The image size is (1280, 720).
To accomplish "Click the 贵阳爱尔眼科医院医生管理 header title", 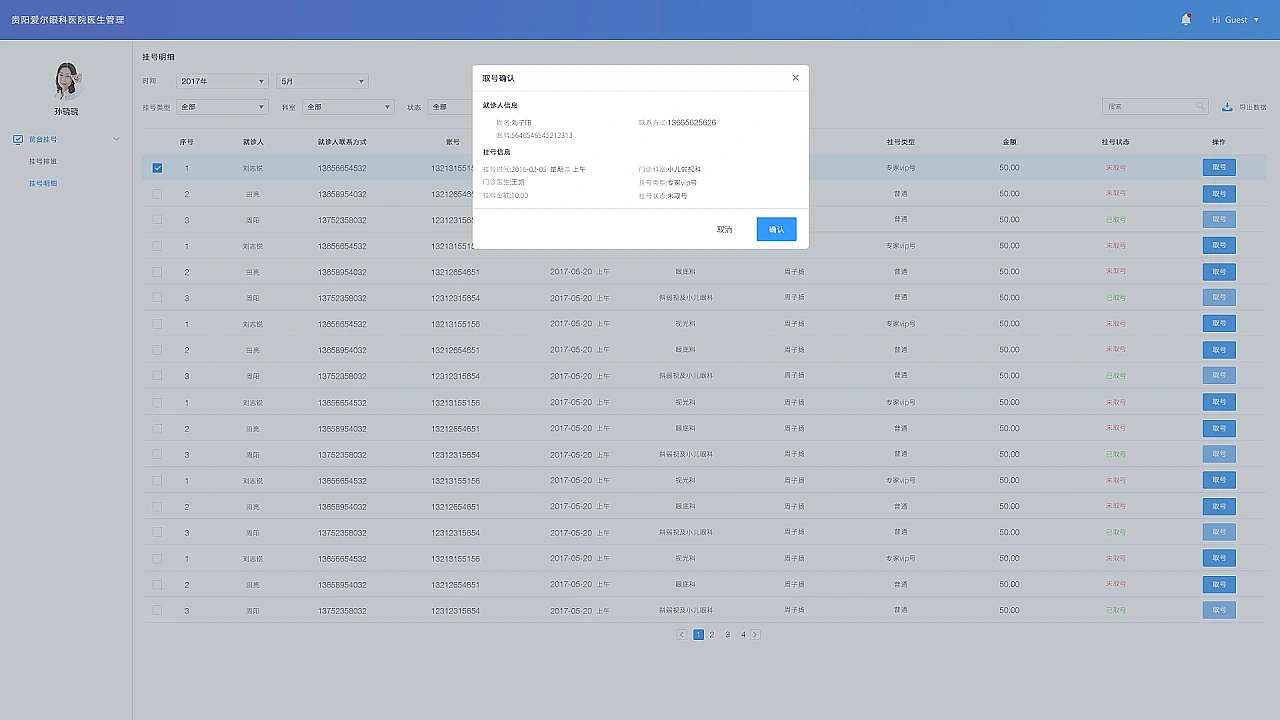I will [x=68, y=20].
